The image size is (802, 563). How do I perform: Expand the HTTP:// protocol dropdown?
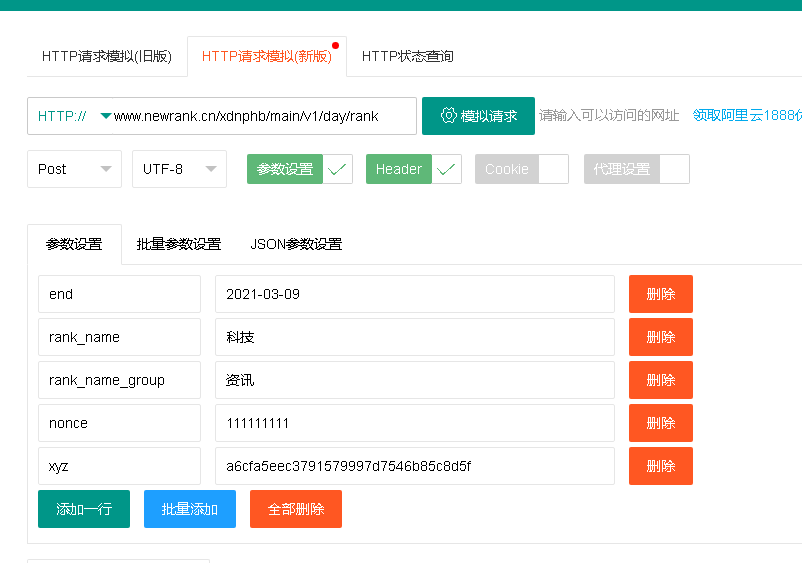(72, 116)
